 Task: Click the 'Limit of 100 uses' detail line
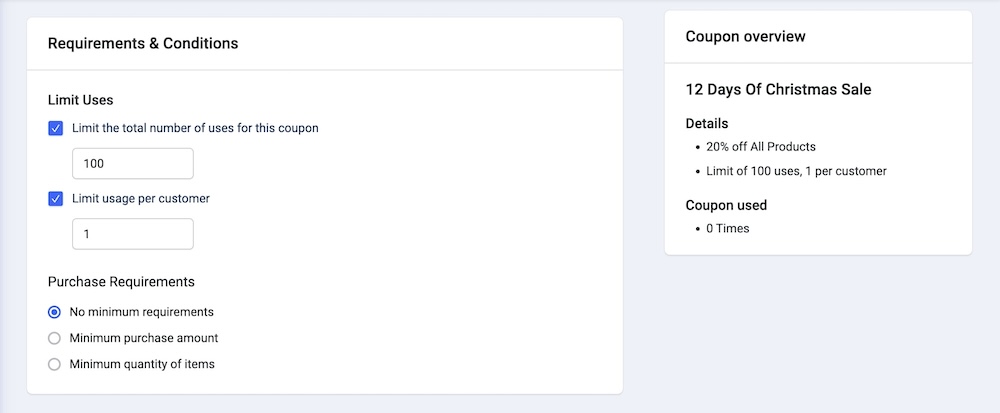(796, 171)
